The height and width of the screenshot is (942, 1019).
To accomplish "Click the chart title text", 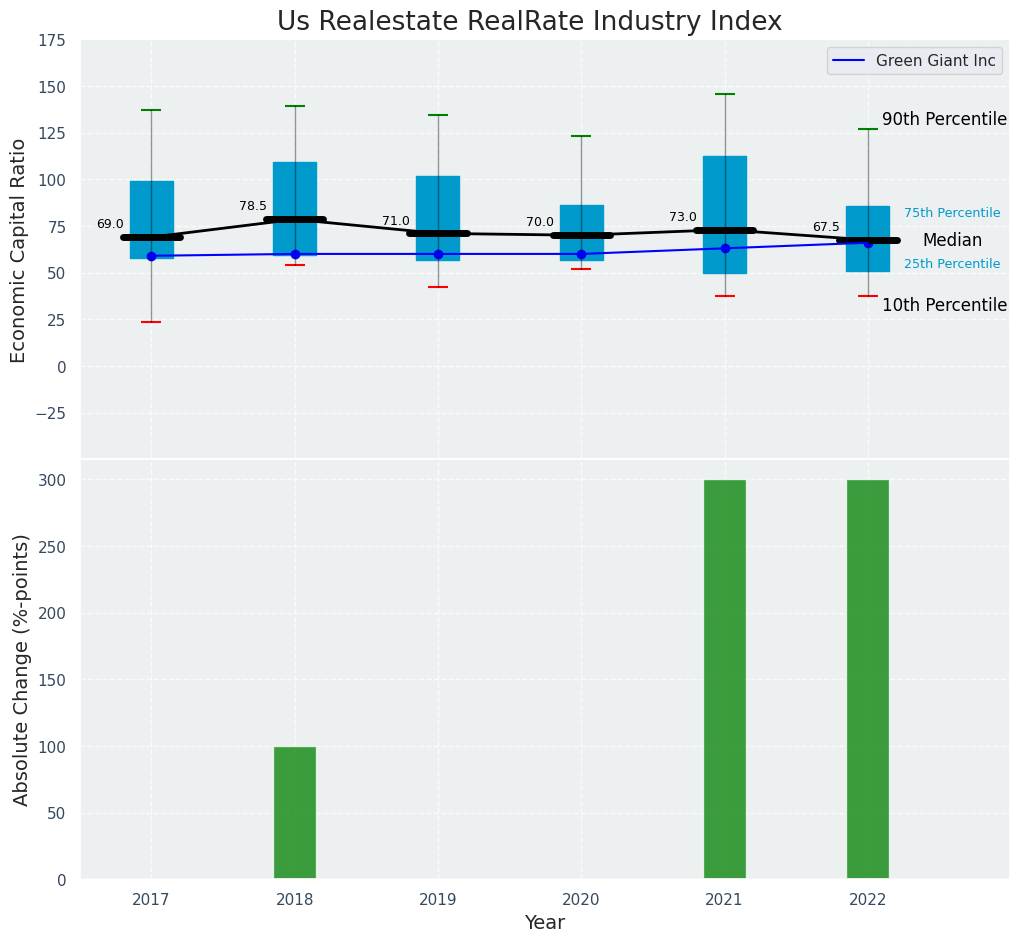I will point(529,22).
